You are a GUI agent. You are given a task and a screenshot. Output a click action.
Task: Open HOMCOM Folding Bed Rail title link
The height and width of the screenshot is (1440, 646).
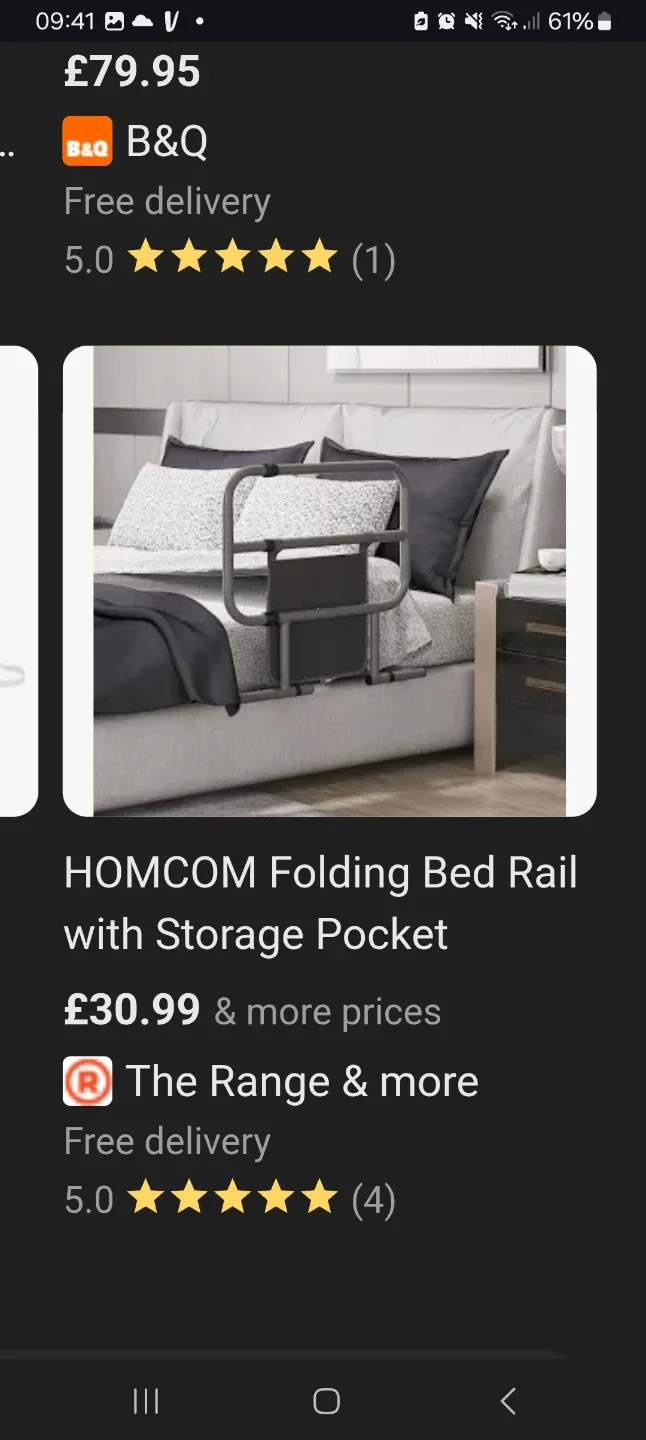pos(321,903)
